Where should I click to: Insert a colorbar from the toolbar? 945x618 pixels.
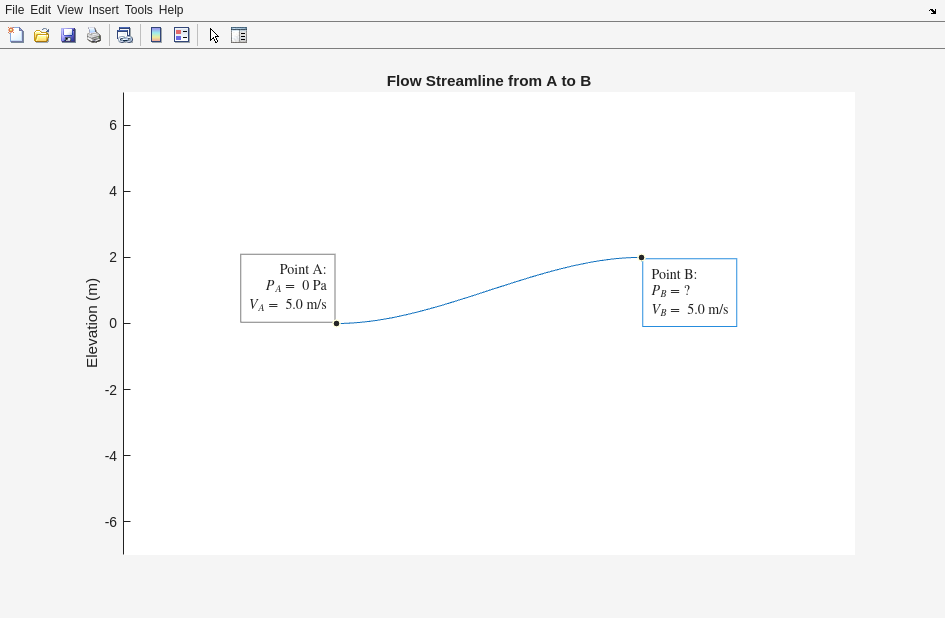coord(156,35)
